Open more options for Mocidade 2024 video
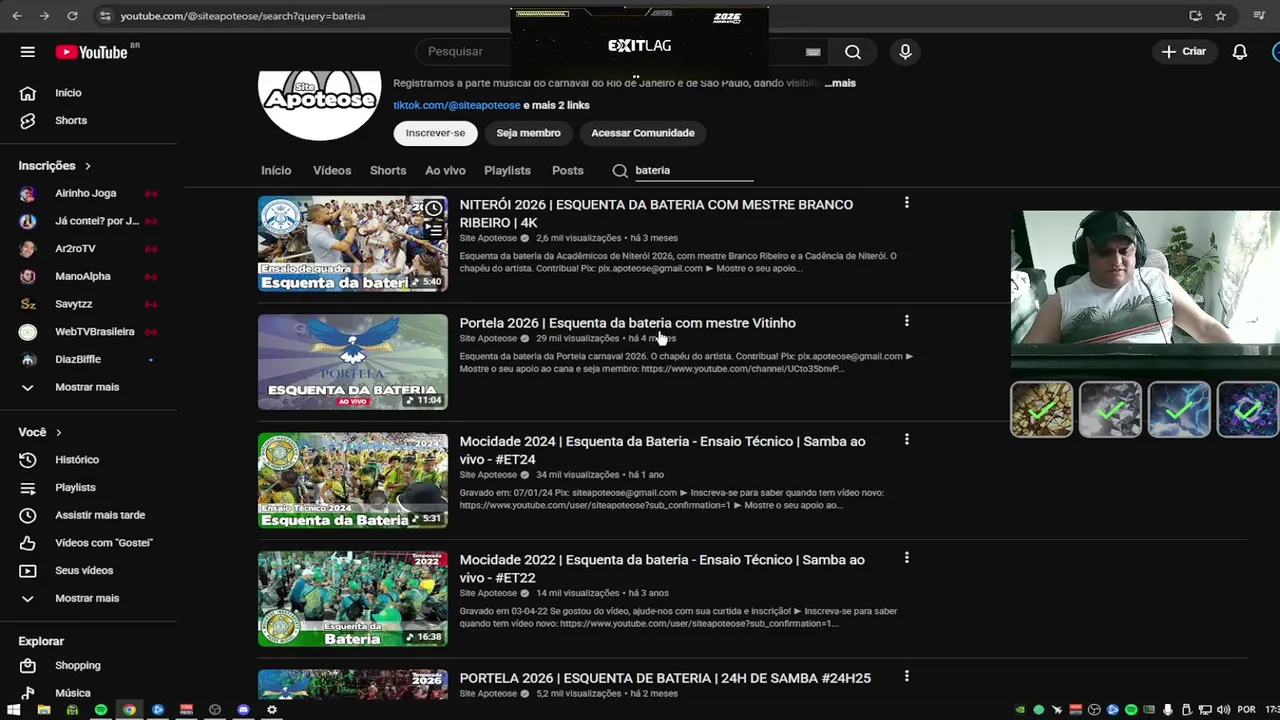Screen dimensions: 1280x720 click(x=907, y=440)
